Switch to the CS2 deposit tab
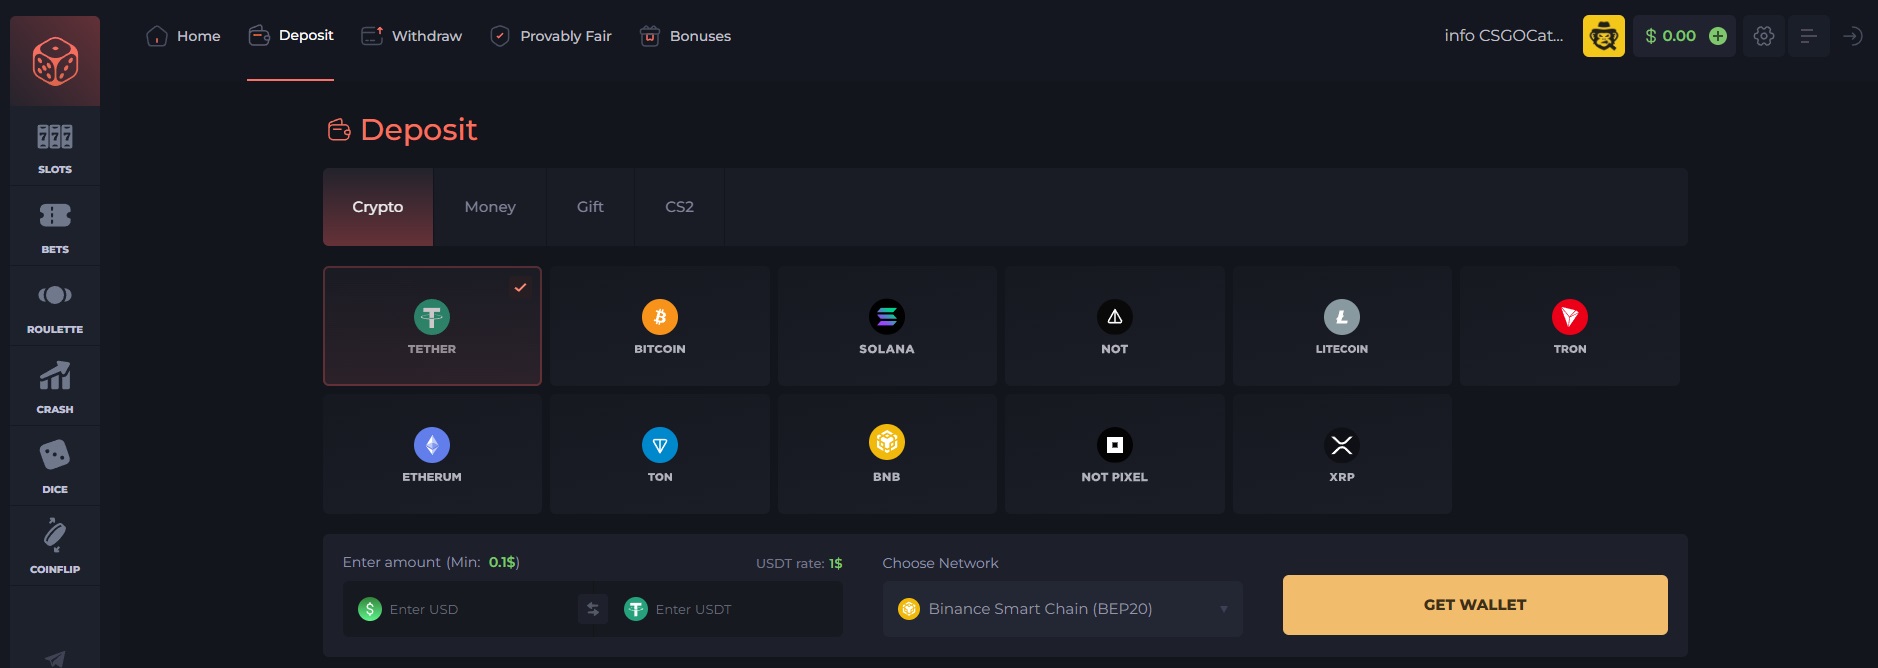The image size is (1878, 668). 679,207
